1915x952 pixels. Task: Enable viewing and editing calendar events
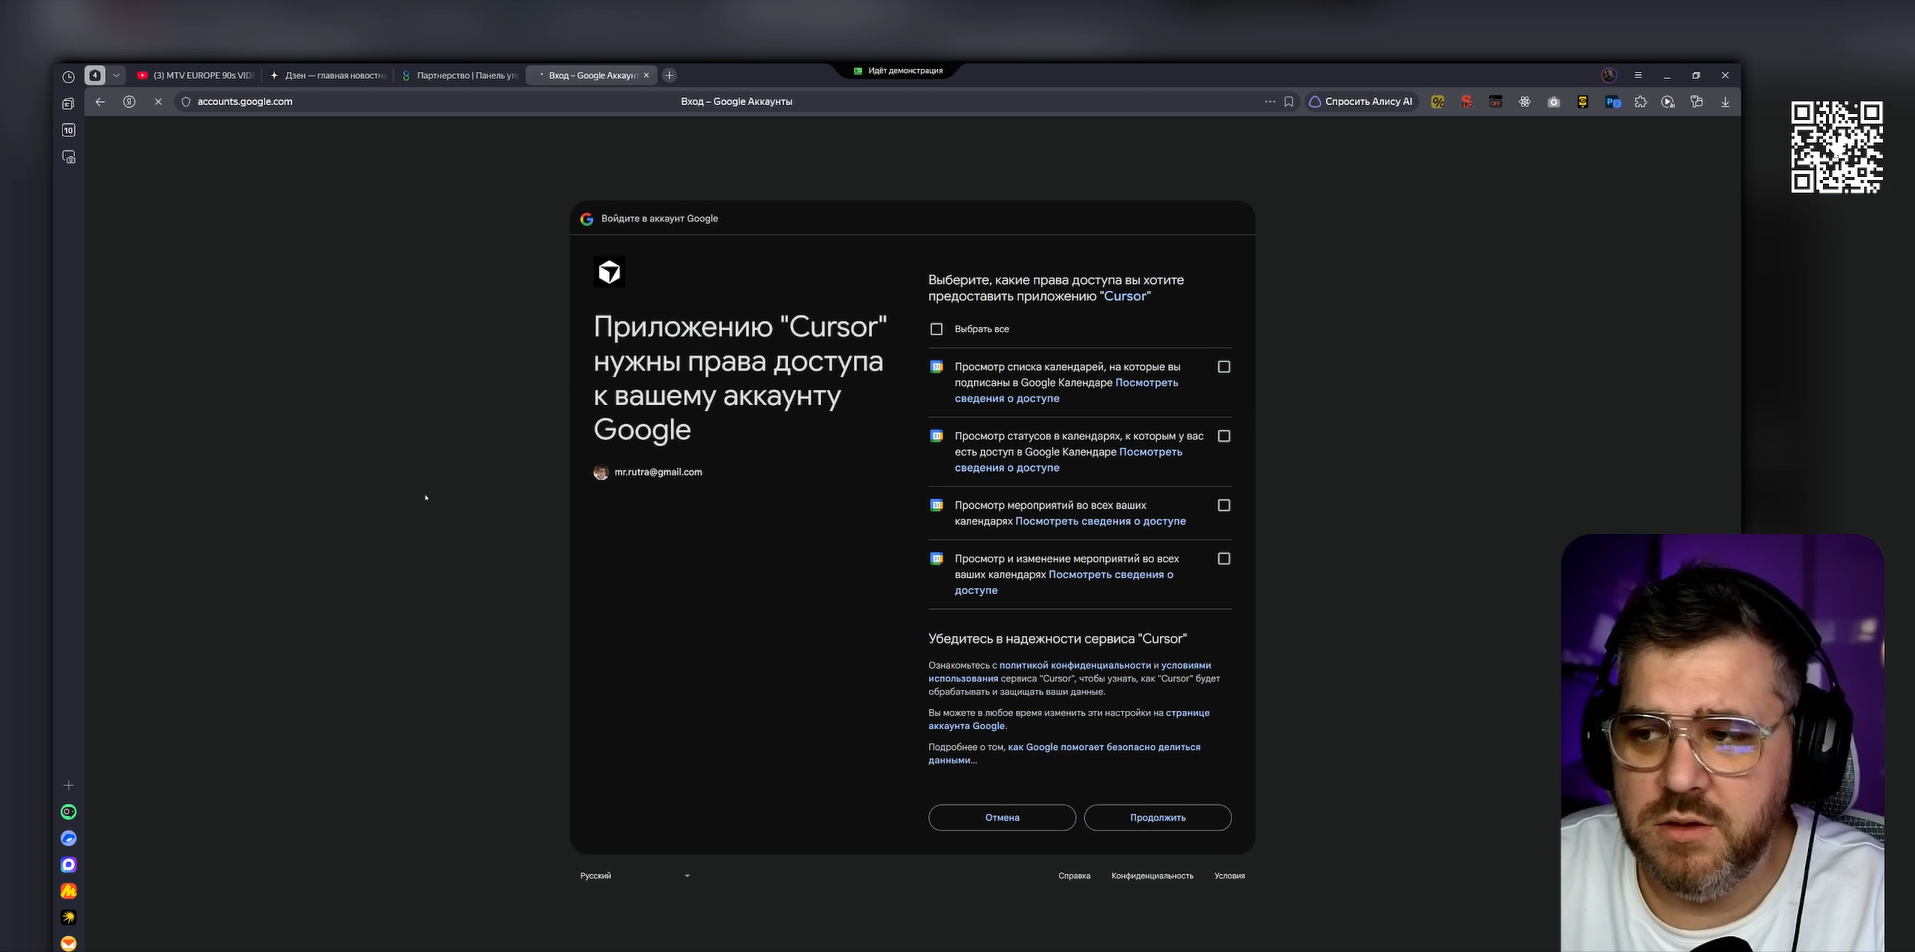[x=1224, y=559]
